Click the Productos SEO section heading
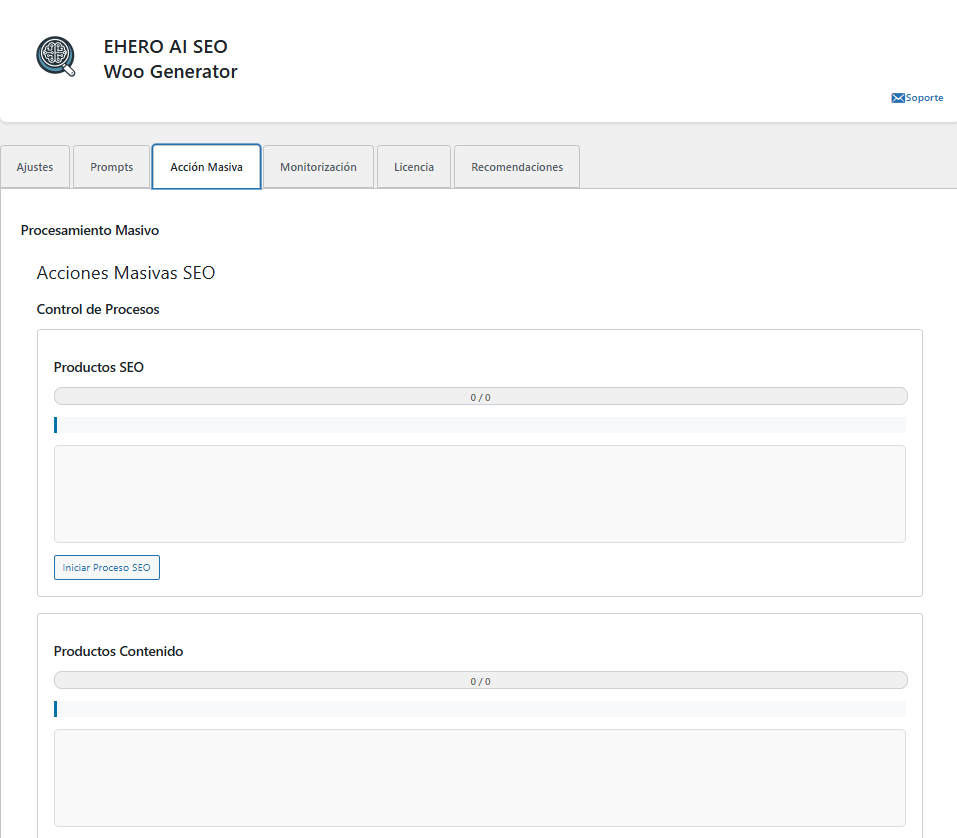 [x=98, y=367]
